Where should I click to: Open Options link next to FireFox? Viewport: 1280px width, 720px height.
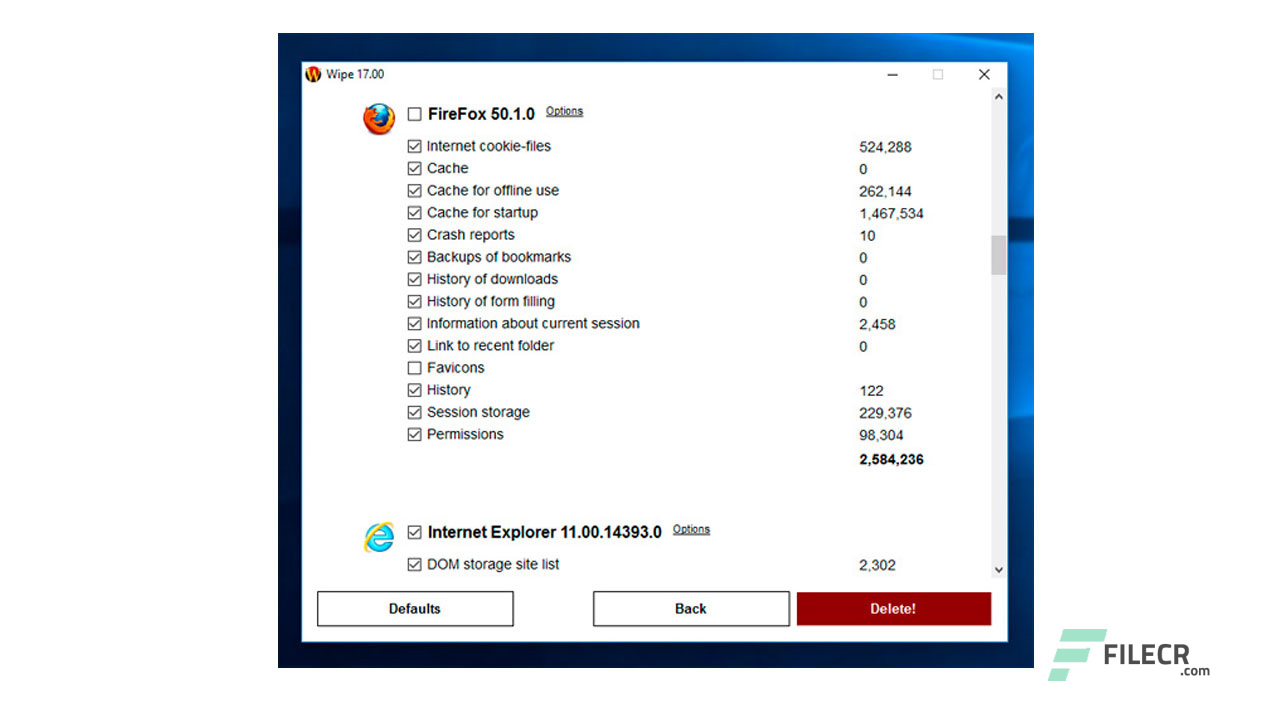pyautogui.click(x=564, y=111)
